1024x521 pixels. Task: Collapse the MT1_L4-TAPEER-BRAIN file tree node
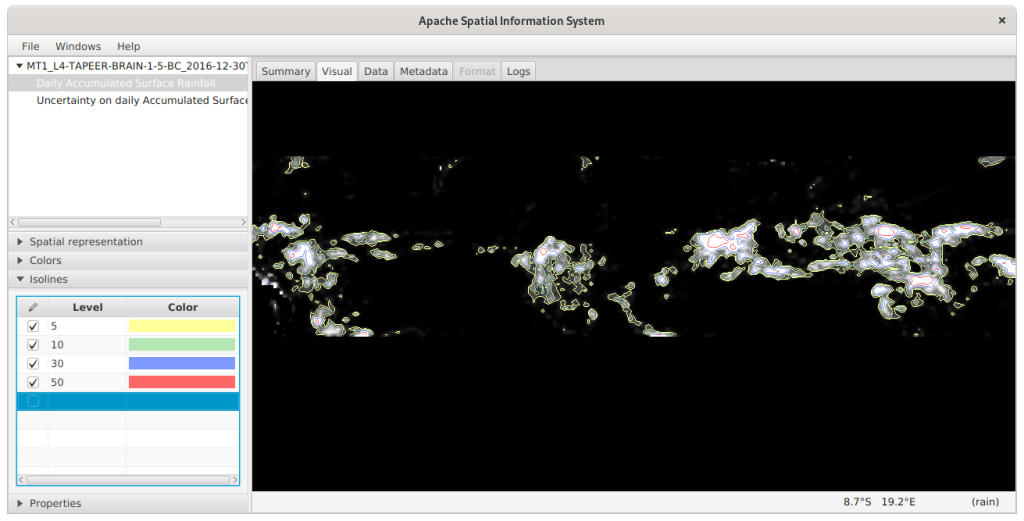(x=20, y=65)
